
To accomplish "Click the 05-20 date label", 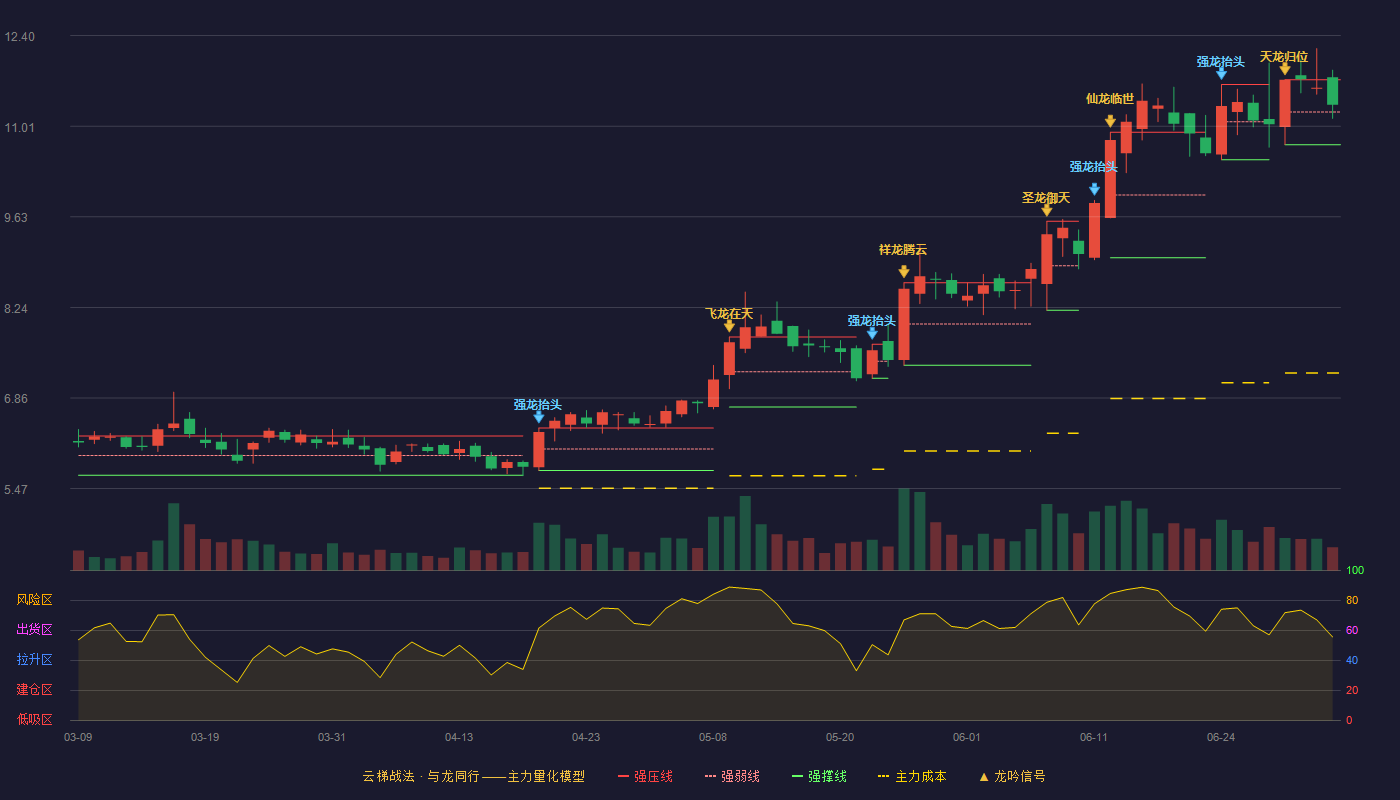I will [x=840, y=737].
